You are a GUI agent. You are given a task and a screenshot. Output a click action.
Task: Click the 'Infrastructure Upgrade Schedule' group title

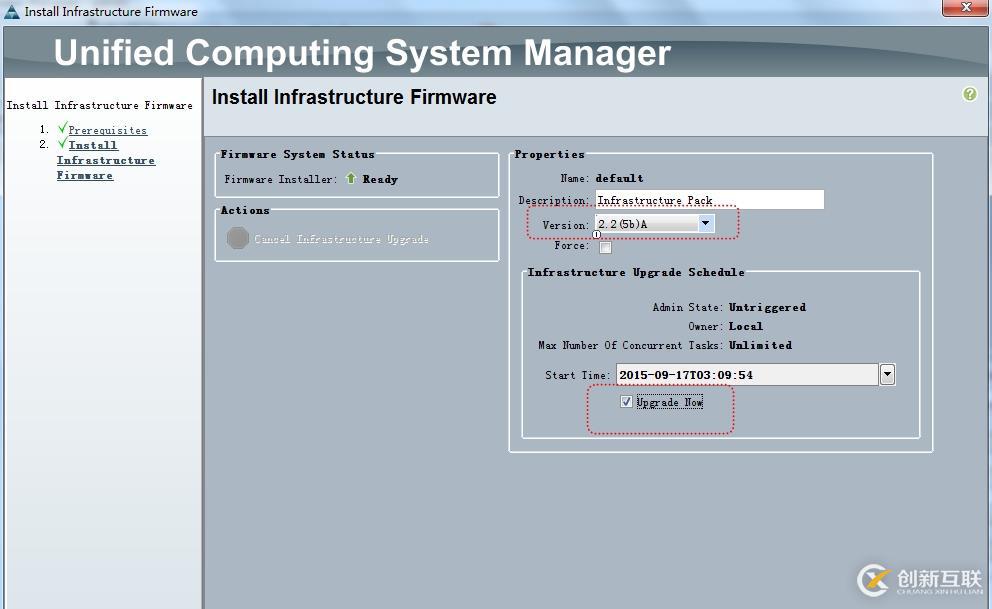pos(636,272)
